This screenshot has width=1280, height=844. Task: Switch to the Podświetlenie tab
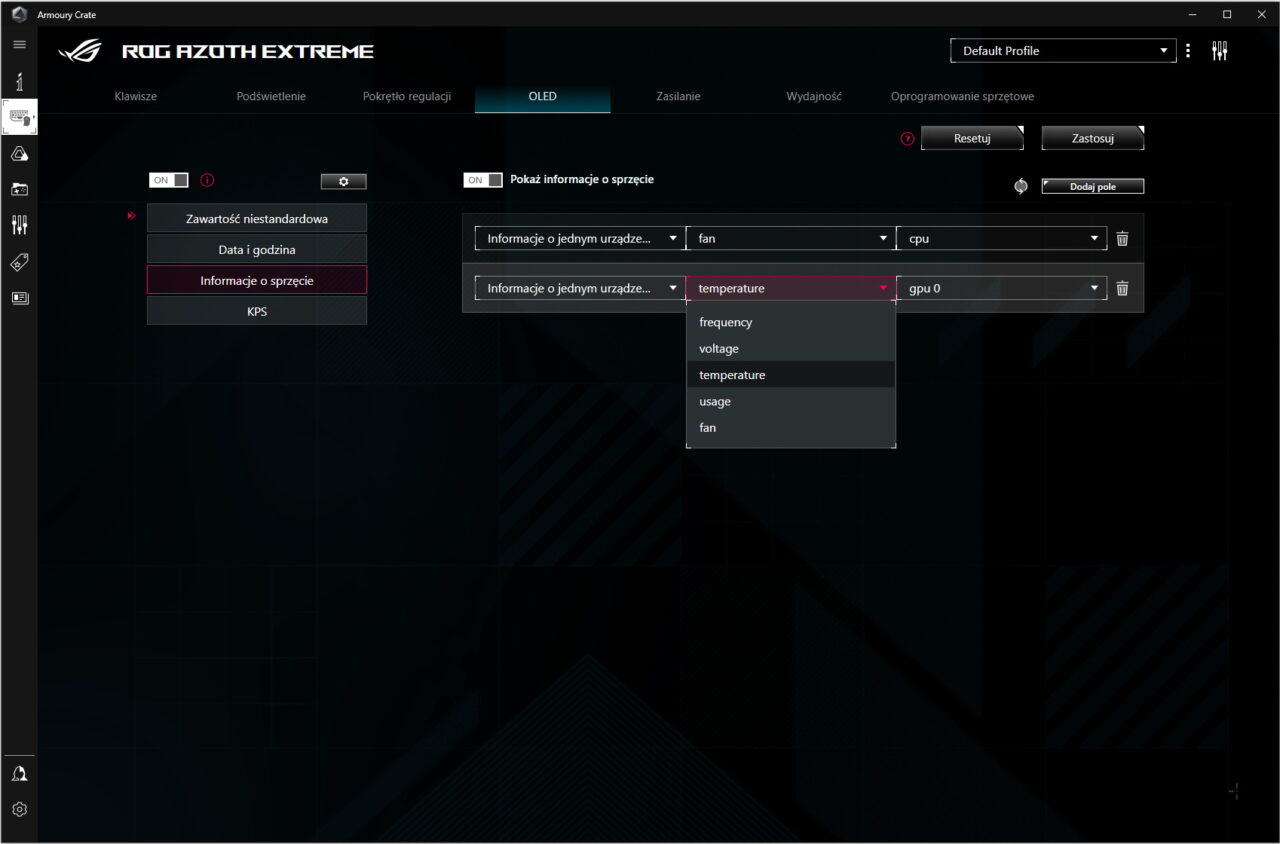tap(271, 97)
